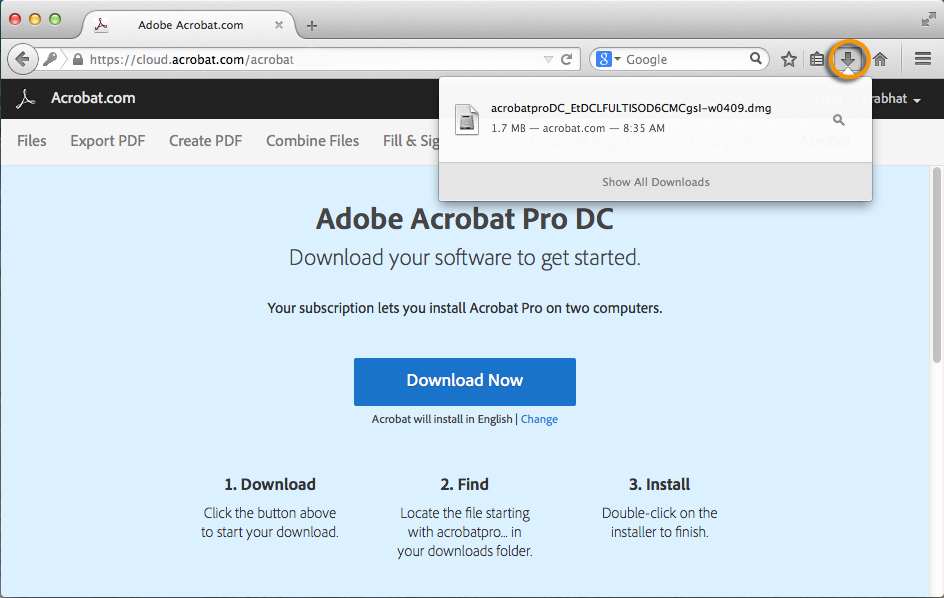
Task: Expand the Prabhat account menu
Action: pyautogui.click(x=891, y=99)
